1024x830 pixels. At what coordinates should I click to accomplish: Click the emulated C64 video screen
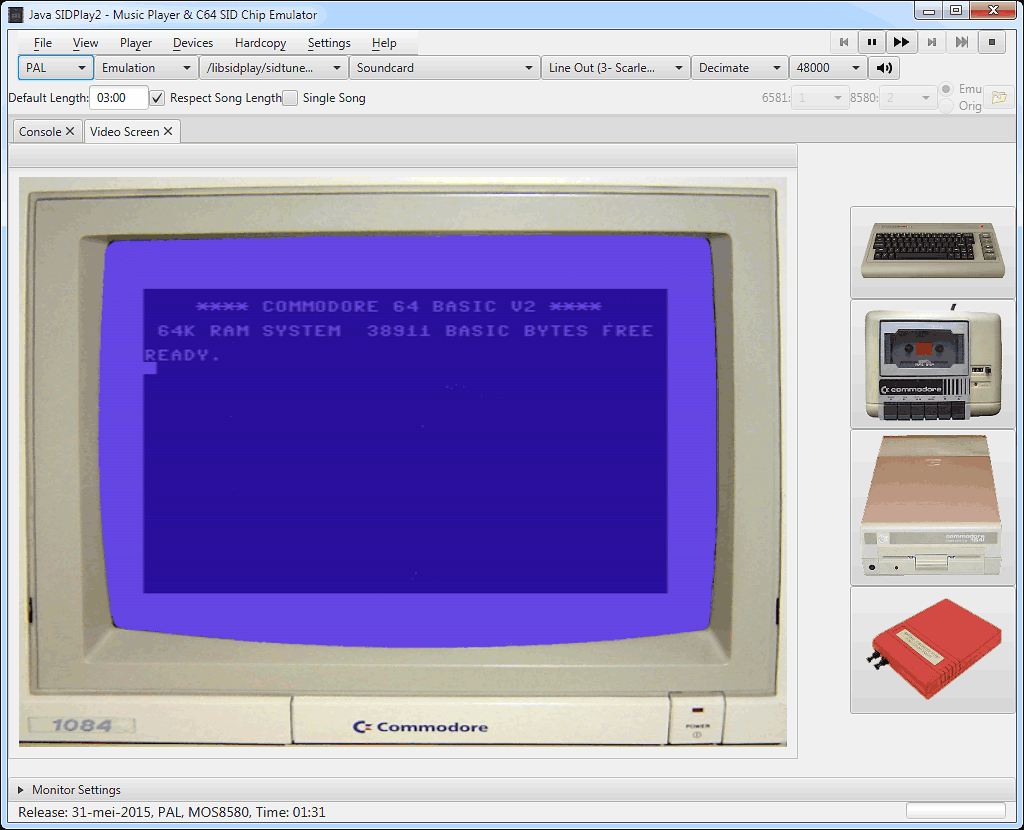[x=405, y=441]
